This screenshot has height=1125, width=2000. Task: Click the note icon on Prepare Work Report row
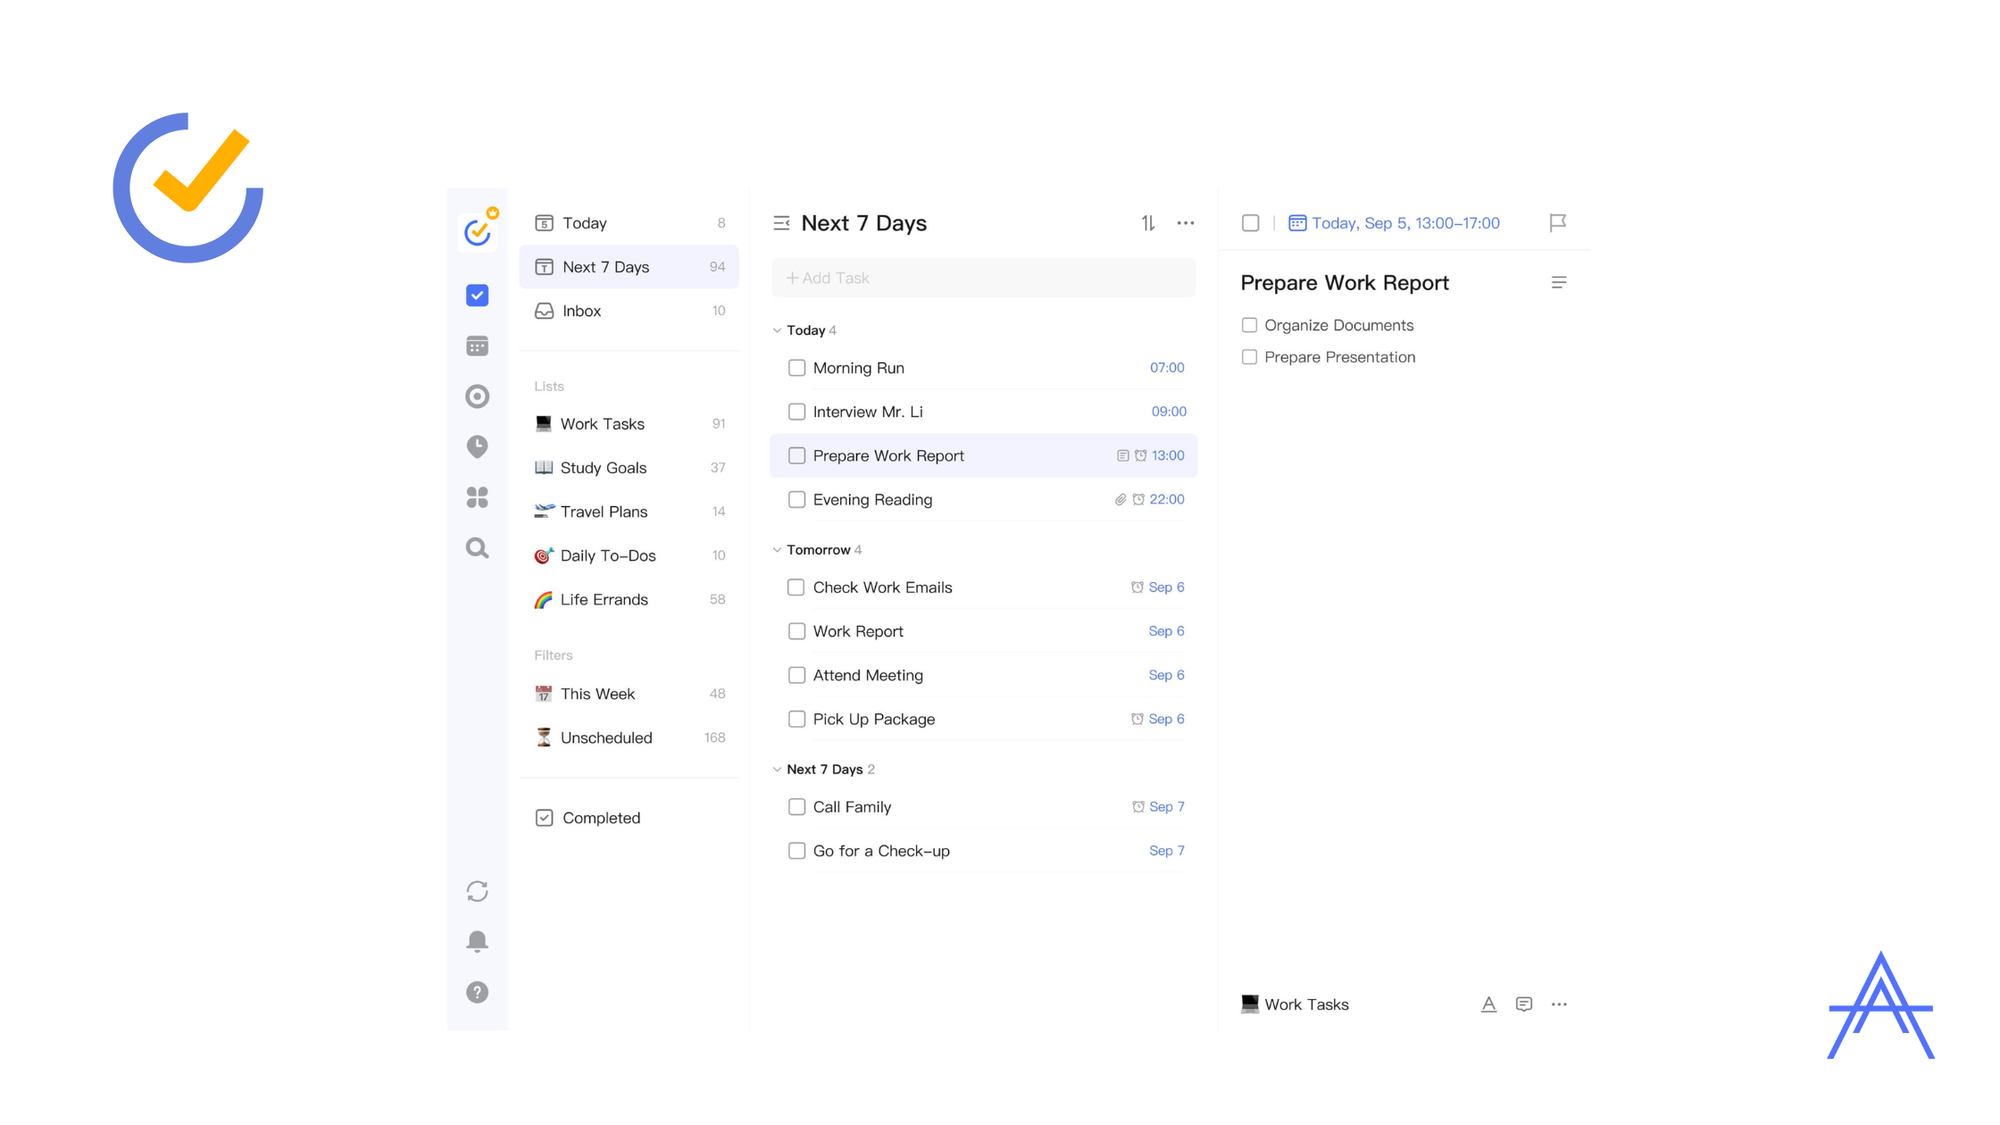[1123, 456]
